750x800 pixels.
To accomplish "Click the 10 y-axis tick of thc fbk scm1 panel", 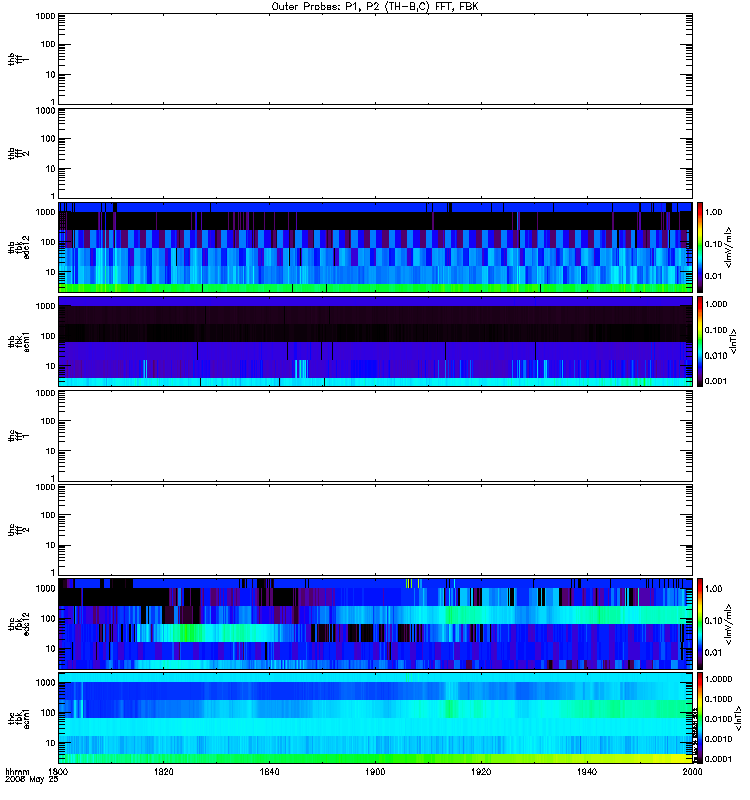I will coord(51,743).
